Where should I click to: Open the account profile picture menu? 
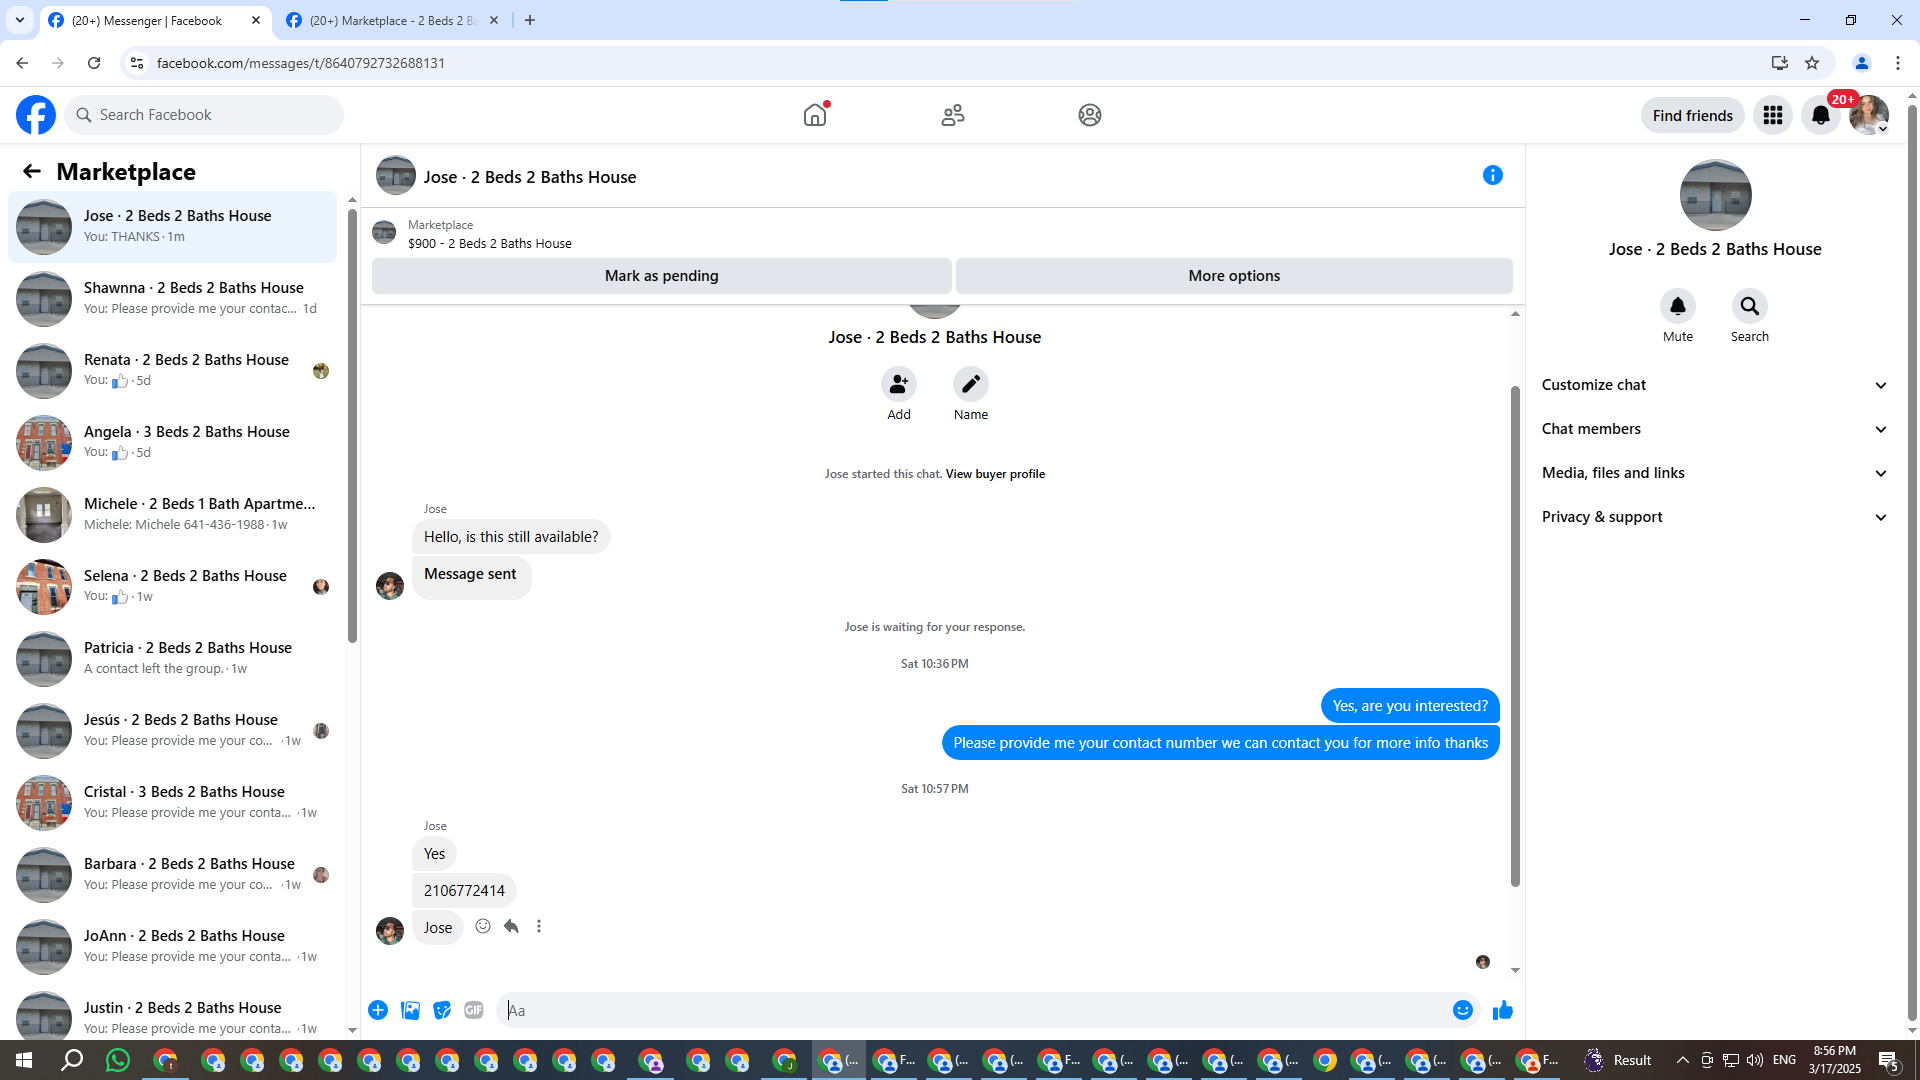pos(1869,115)
